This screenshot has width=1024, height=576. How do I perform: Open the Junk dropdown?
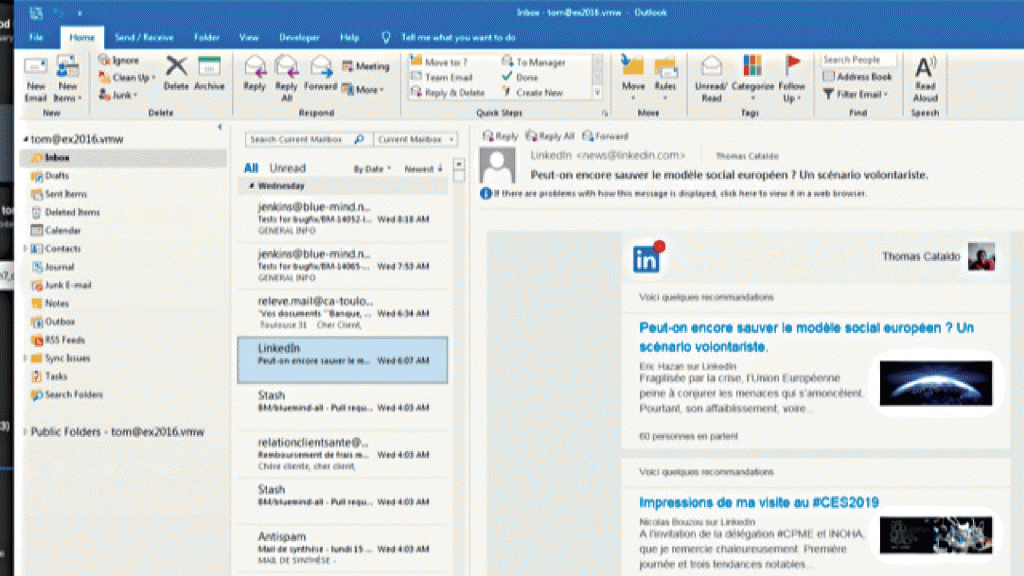[x=118, y=95]
